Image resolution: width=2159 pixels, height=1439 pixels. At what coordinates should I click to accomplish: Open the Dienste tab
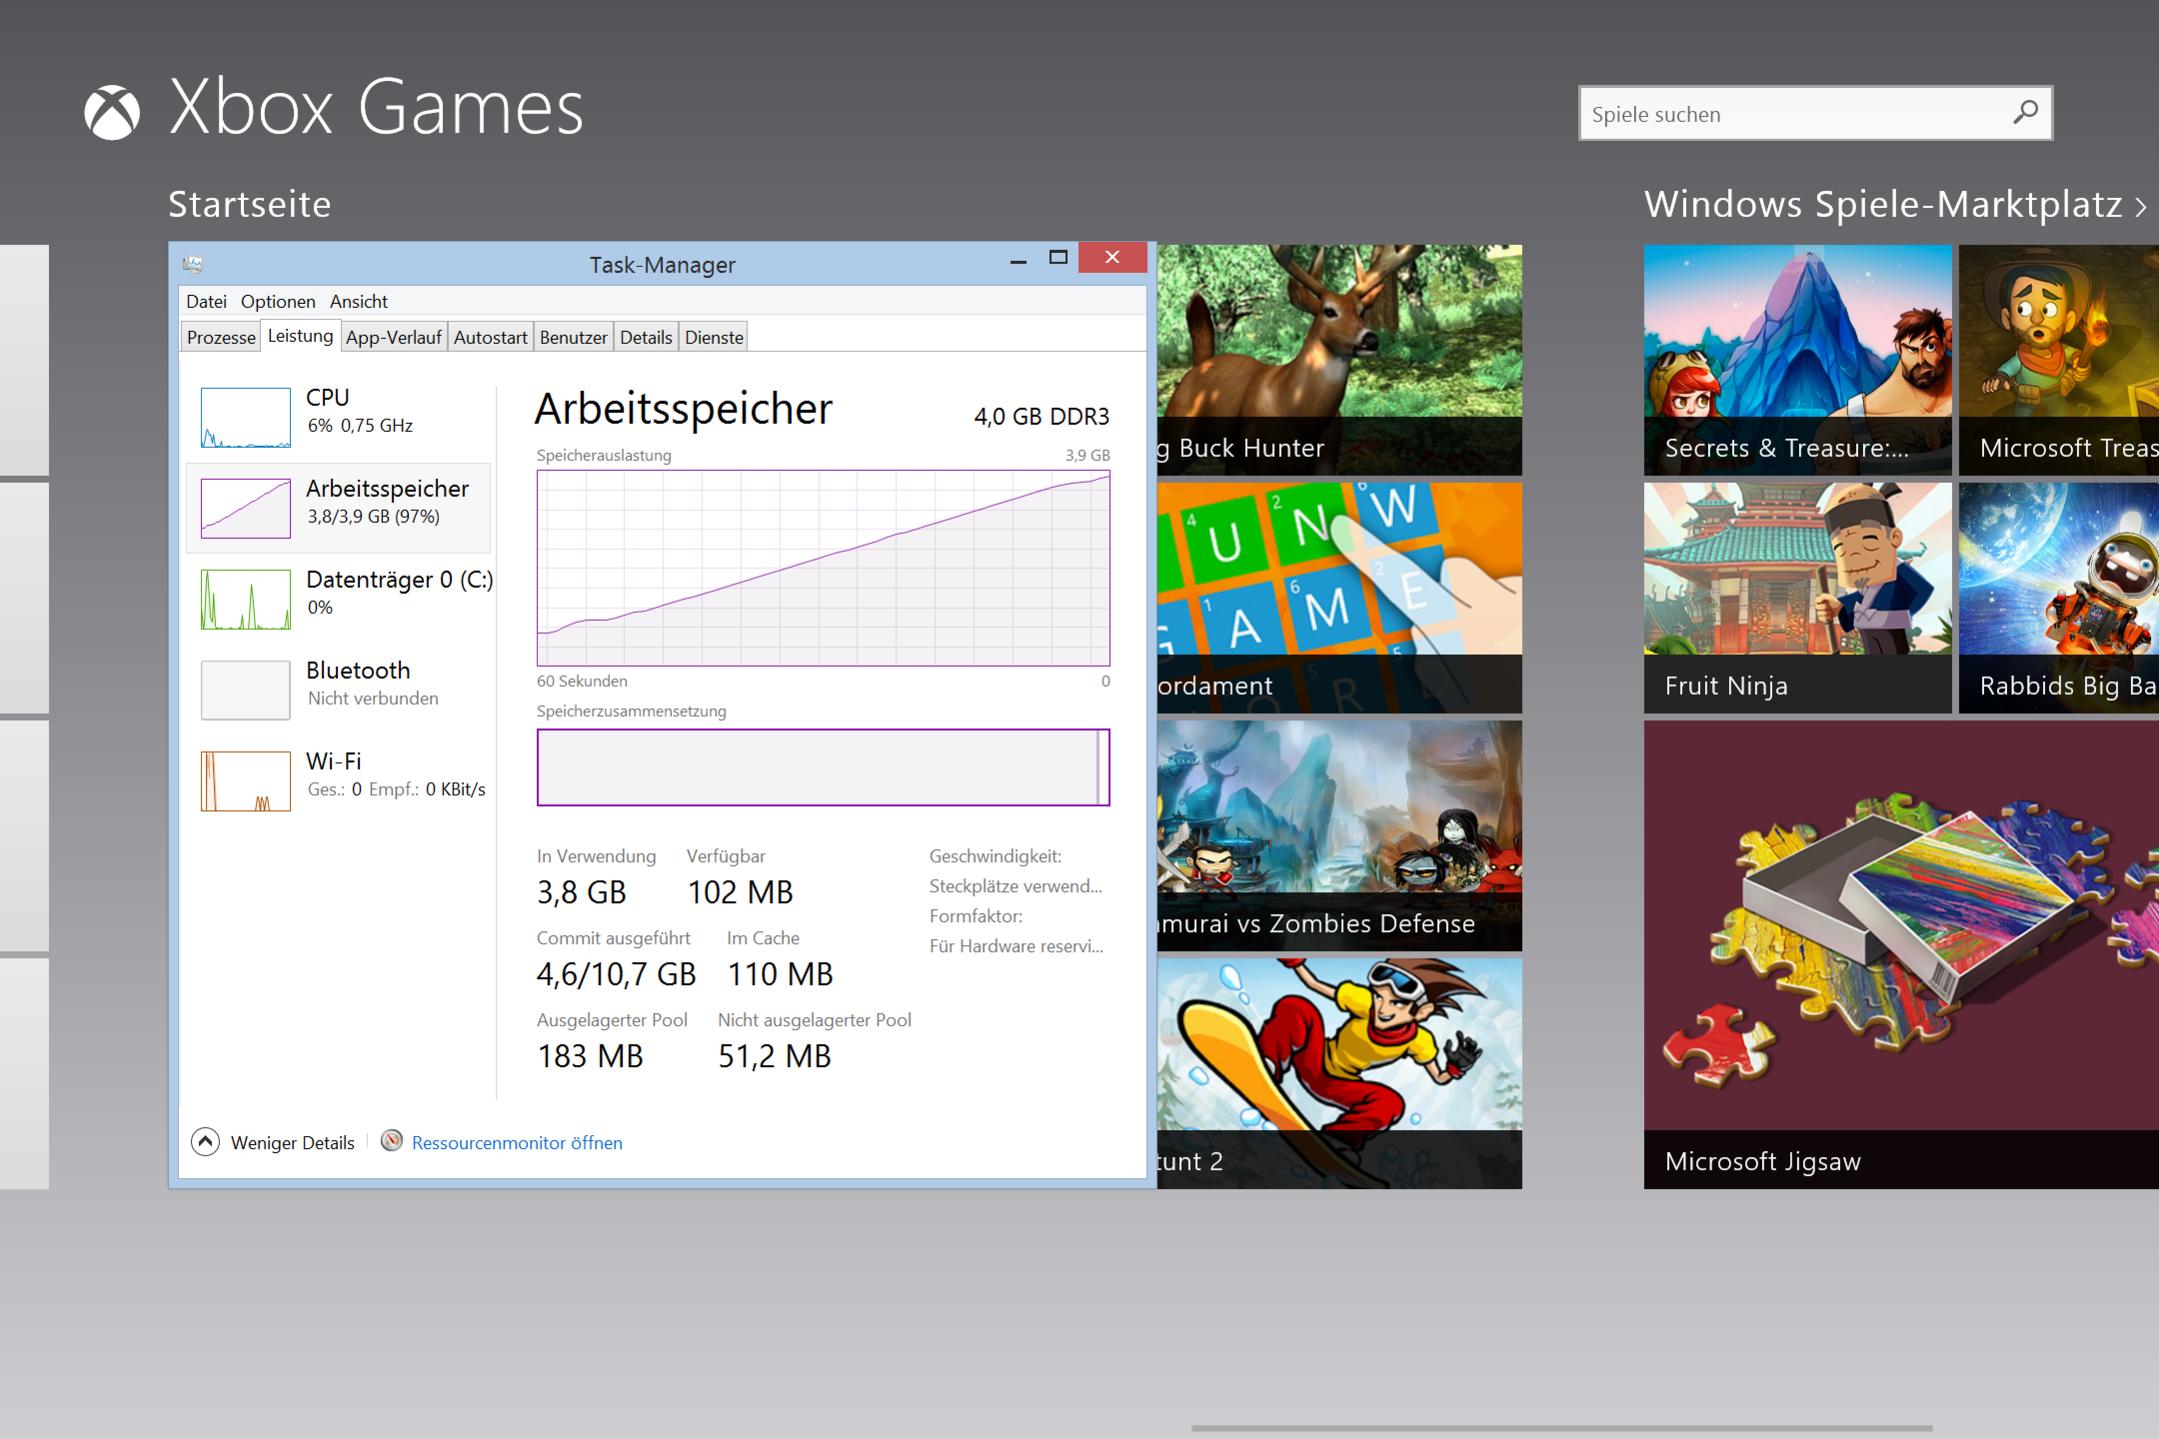click(714, 337)
